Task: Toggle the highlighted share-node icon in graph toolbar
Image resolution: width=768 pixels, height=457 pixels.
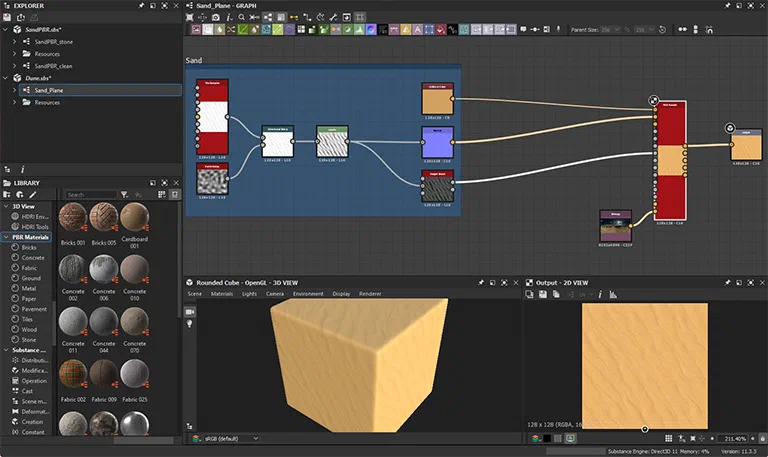Action: coord(268,17)
